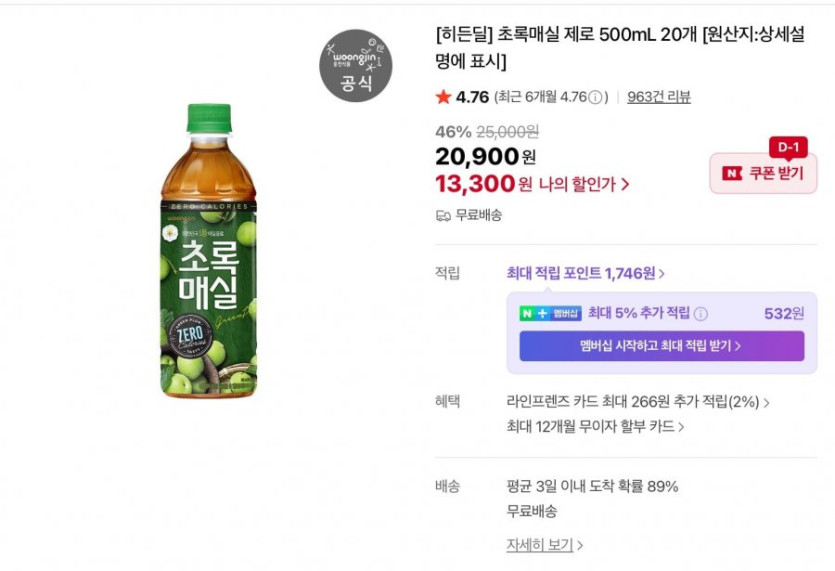This screenshot has width=835, height=571.
Task: Click the Woongjin official brand badge
Action: (355, 65)
